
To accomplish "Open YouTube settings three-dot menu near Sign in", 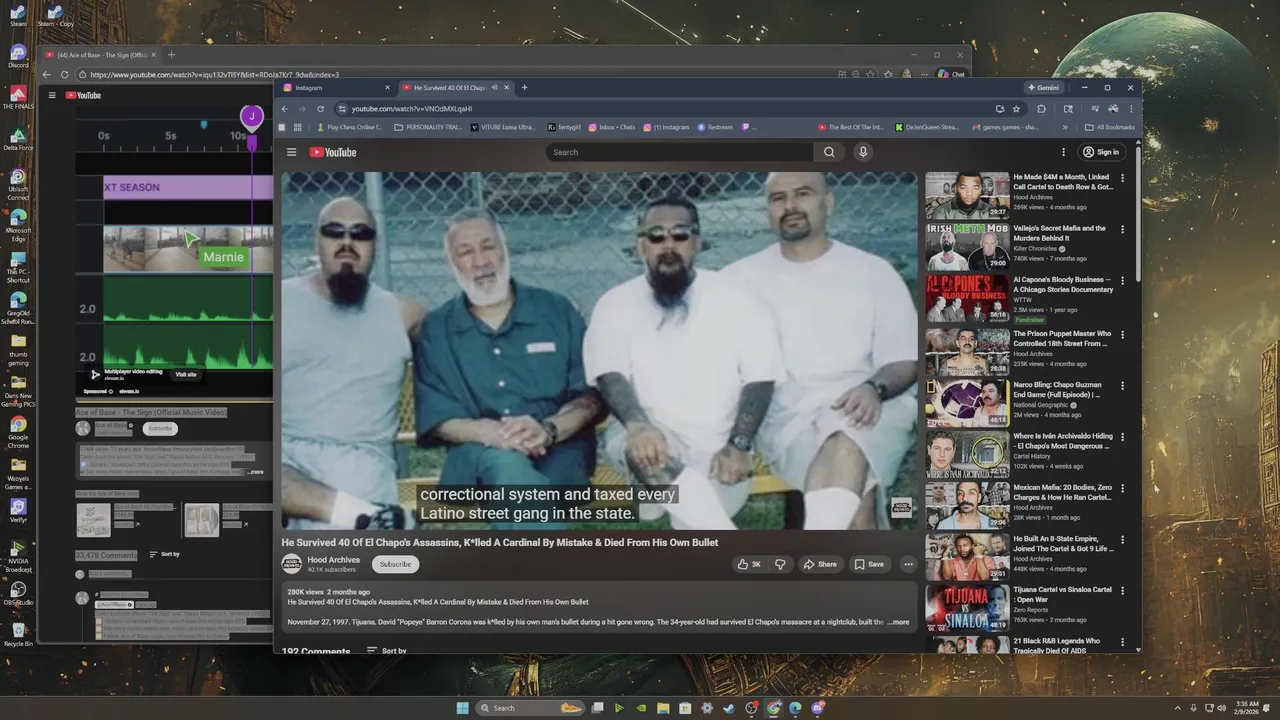I will (x=1063, y=152).
